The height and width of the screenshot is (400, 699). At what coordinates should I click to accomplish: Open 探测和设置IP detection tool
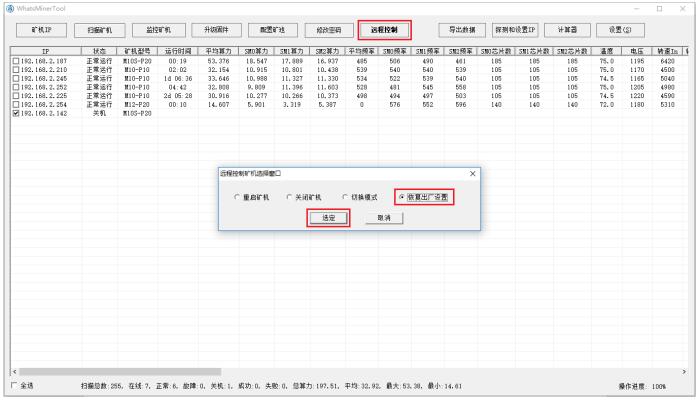515,30
